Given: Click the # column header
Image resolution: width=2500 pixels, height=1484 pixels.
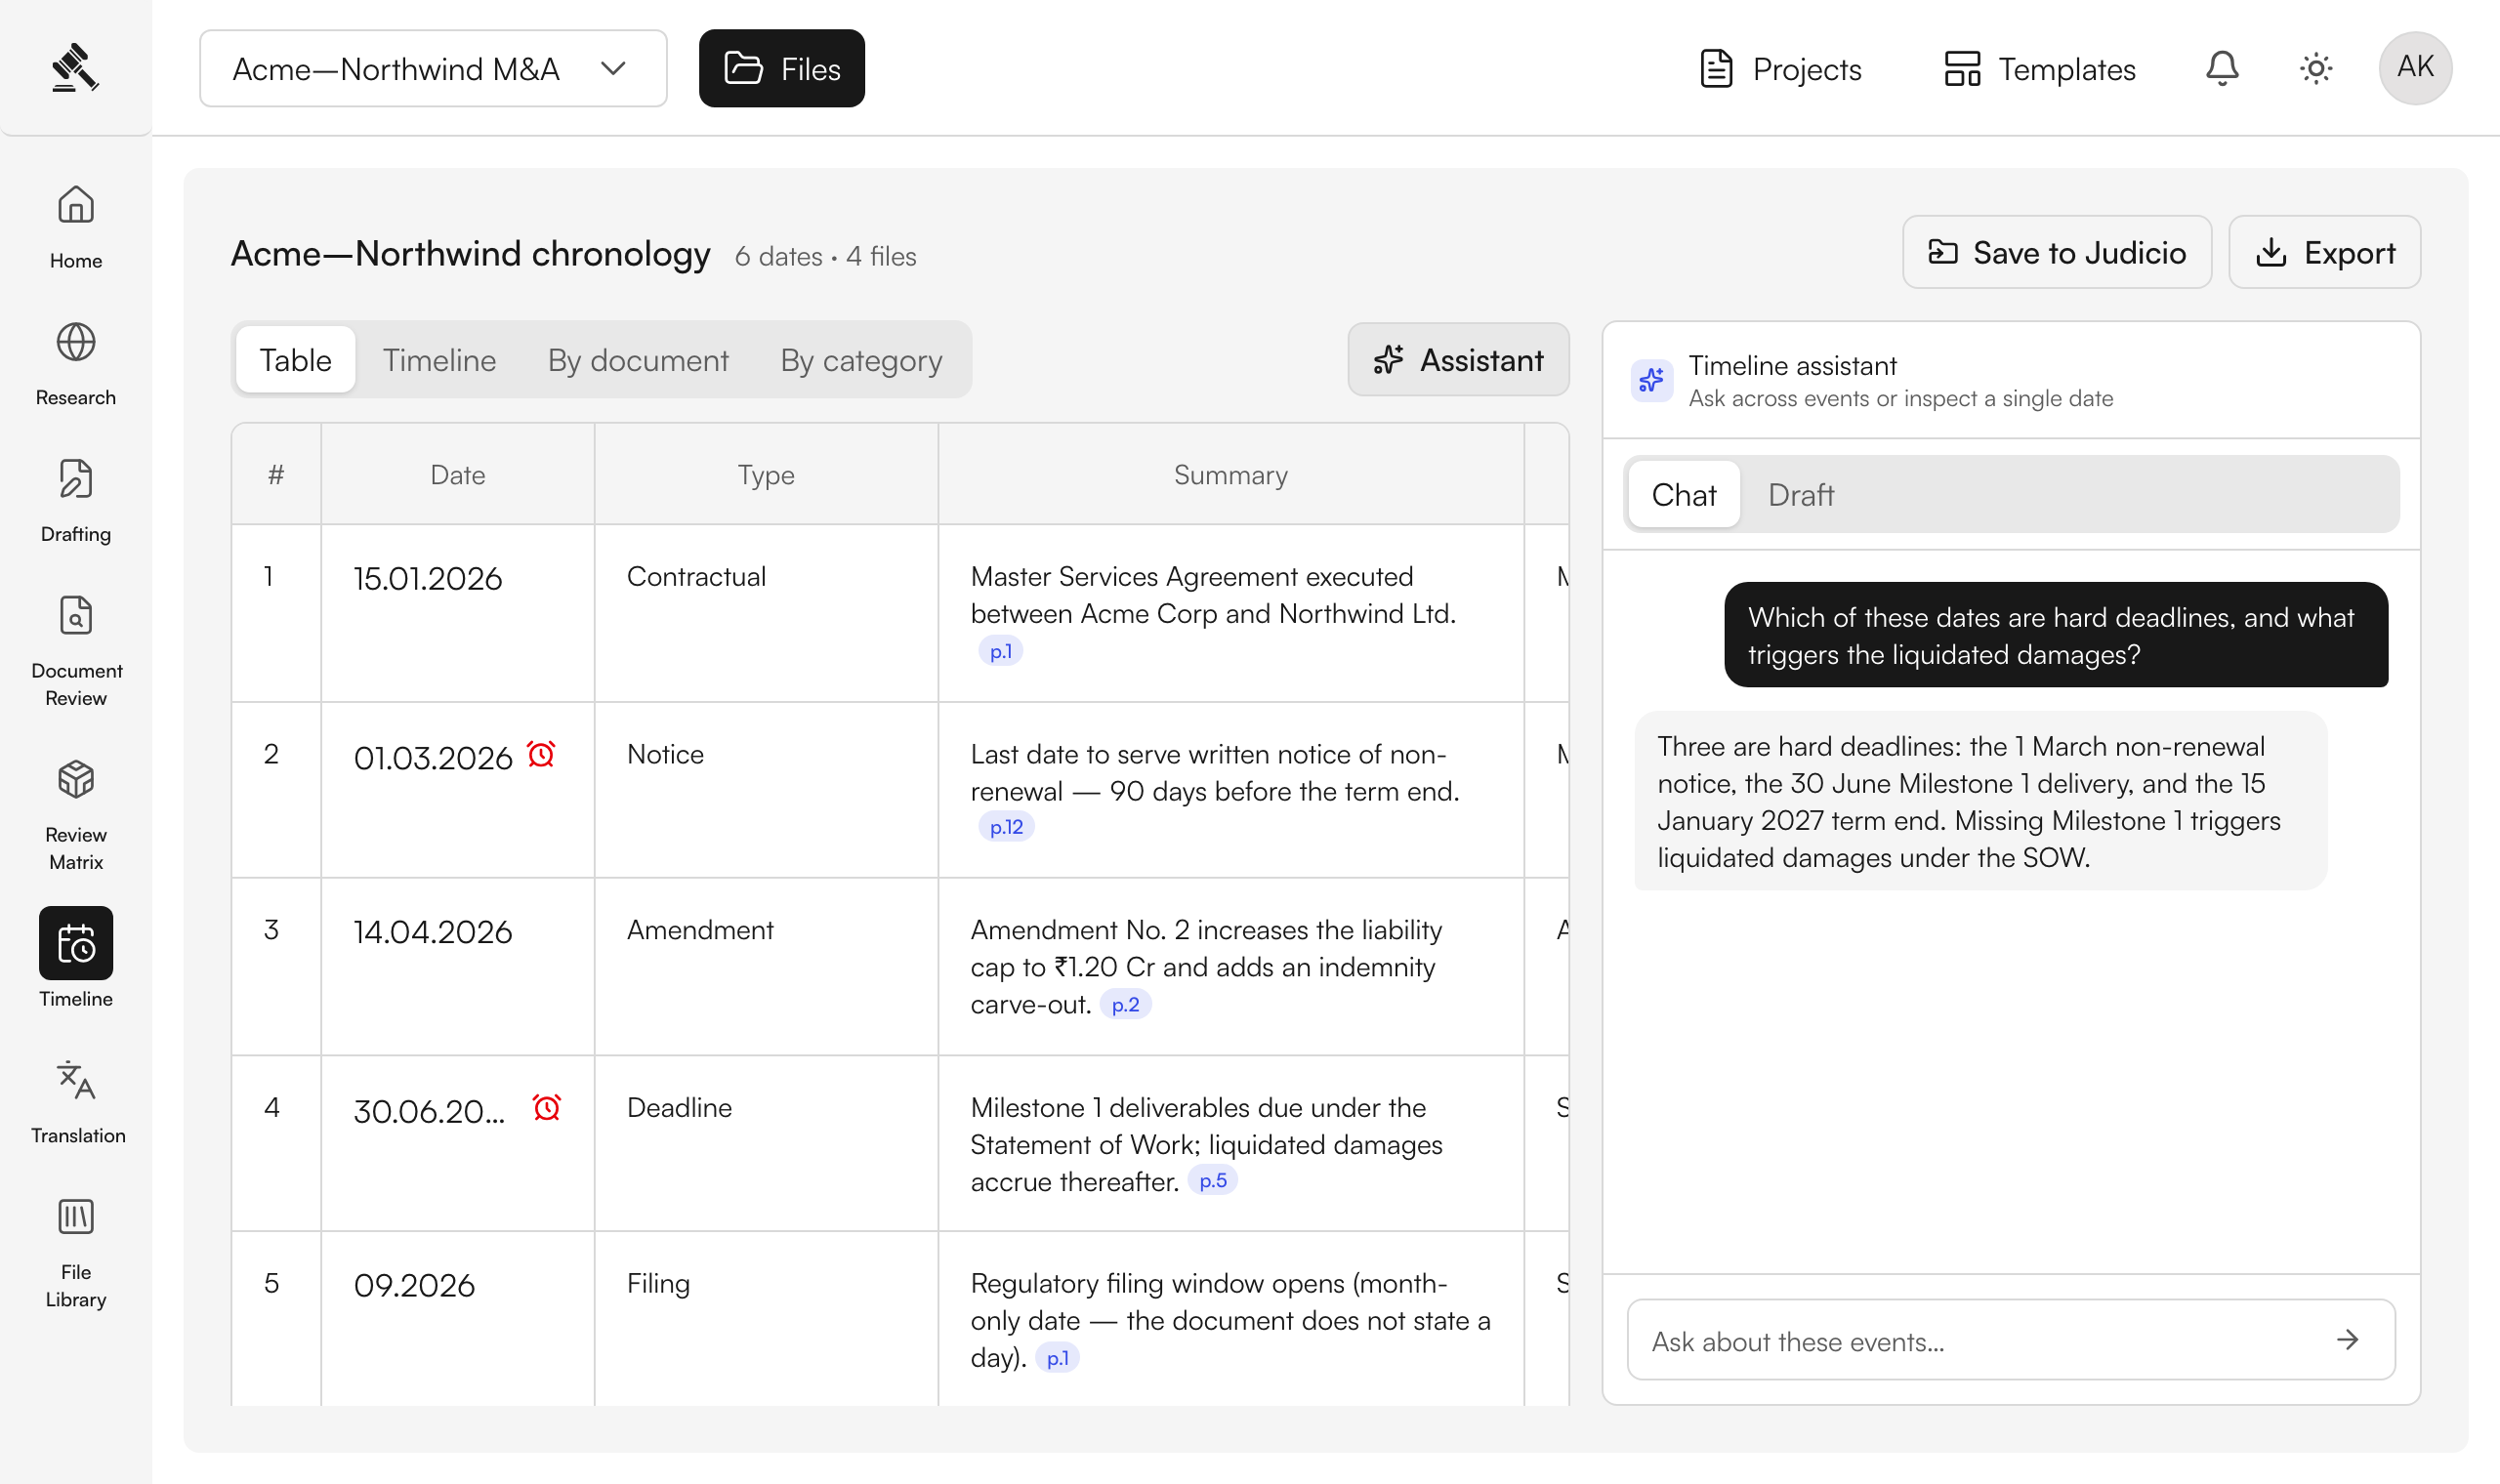Looking at the screenshot, I should point(276,474).
